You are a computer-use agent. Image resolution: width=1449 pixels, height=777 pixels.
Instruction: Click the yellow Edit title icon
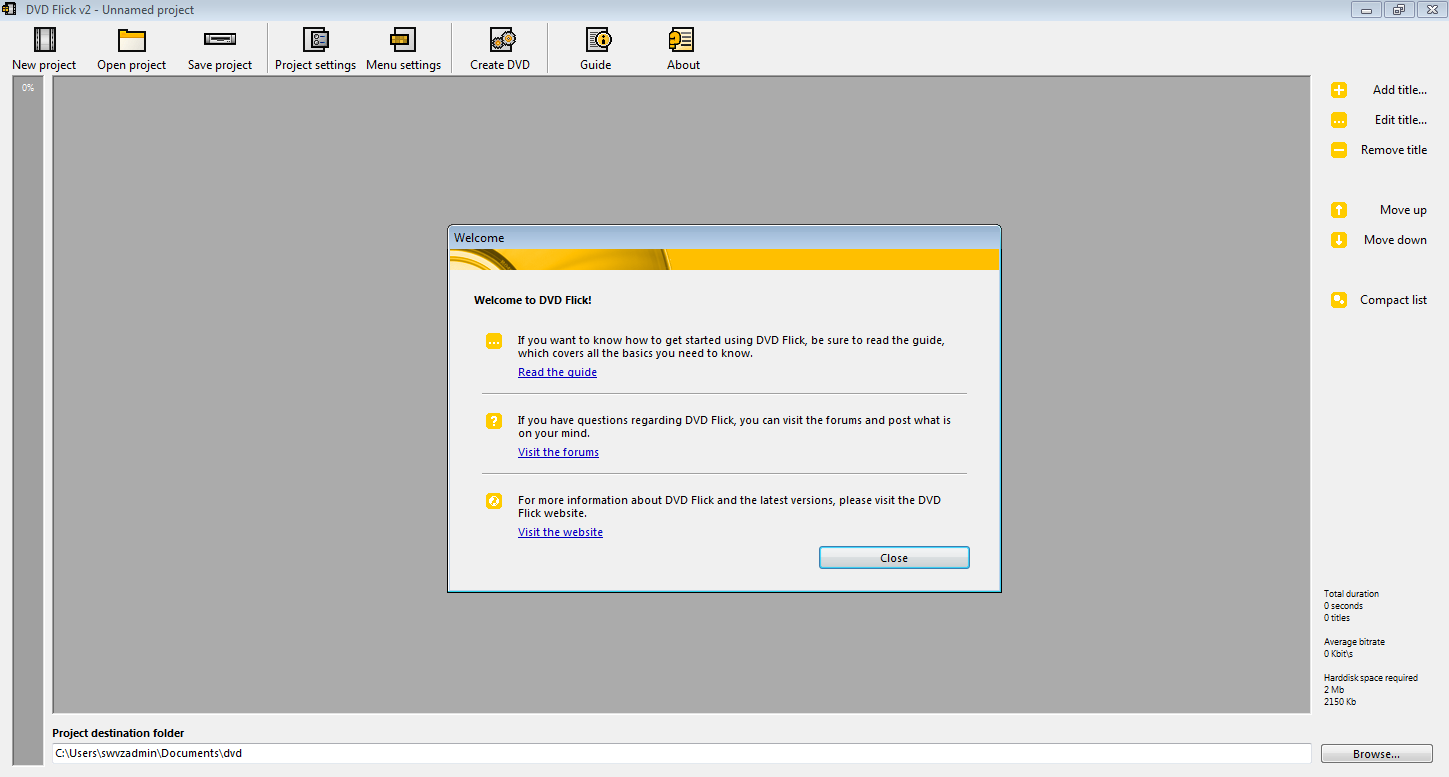point(1339,120)
